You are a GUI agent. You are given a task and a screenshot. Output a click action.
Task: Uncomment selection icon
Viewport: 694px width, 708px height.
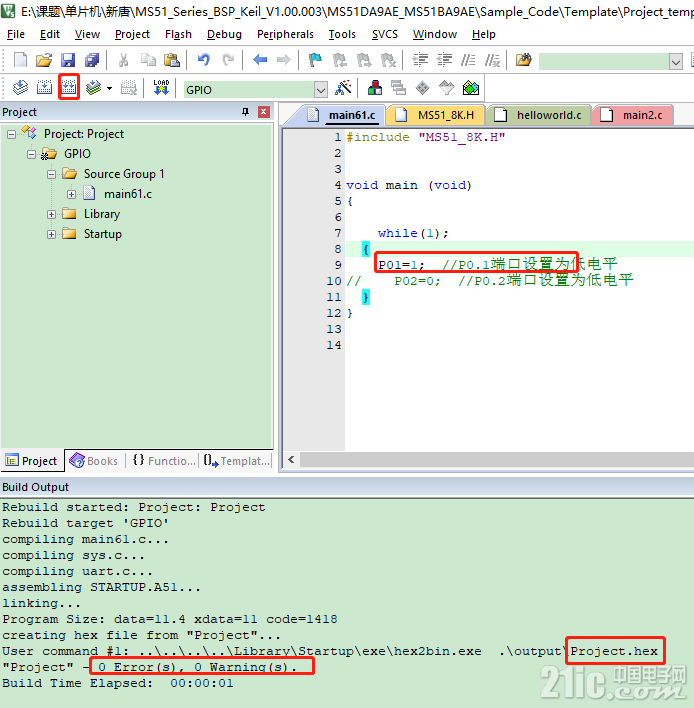(x=492, y=60)
